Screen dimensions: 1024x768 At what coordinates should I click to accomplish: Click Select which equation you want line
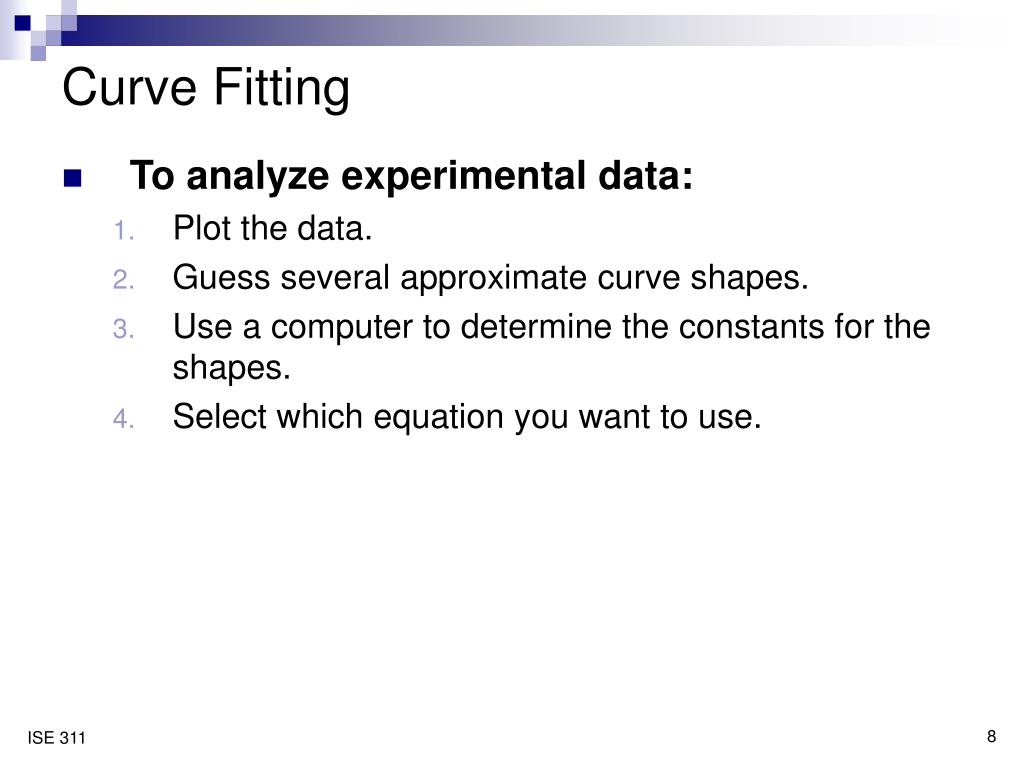point(467,417)
